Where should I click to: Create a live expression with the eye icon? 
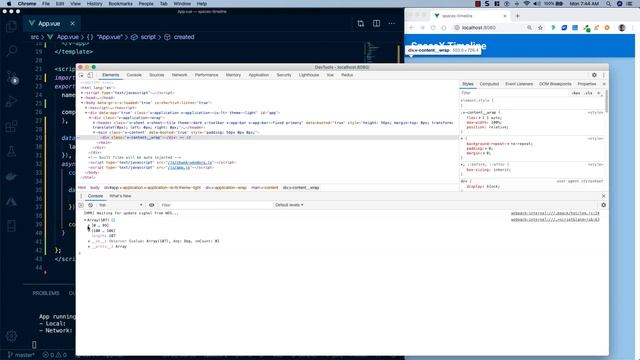pyautogui.click(x=151, y=205)
